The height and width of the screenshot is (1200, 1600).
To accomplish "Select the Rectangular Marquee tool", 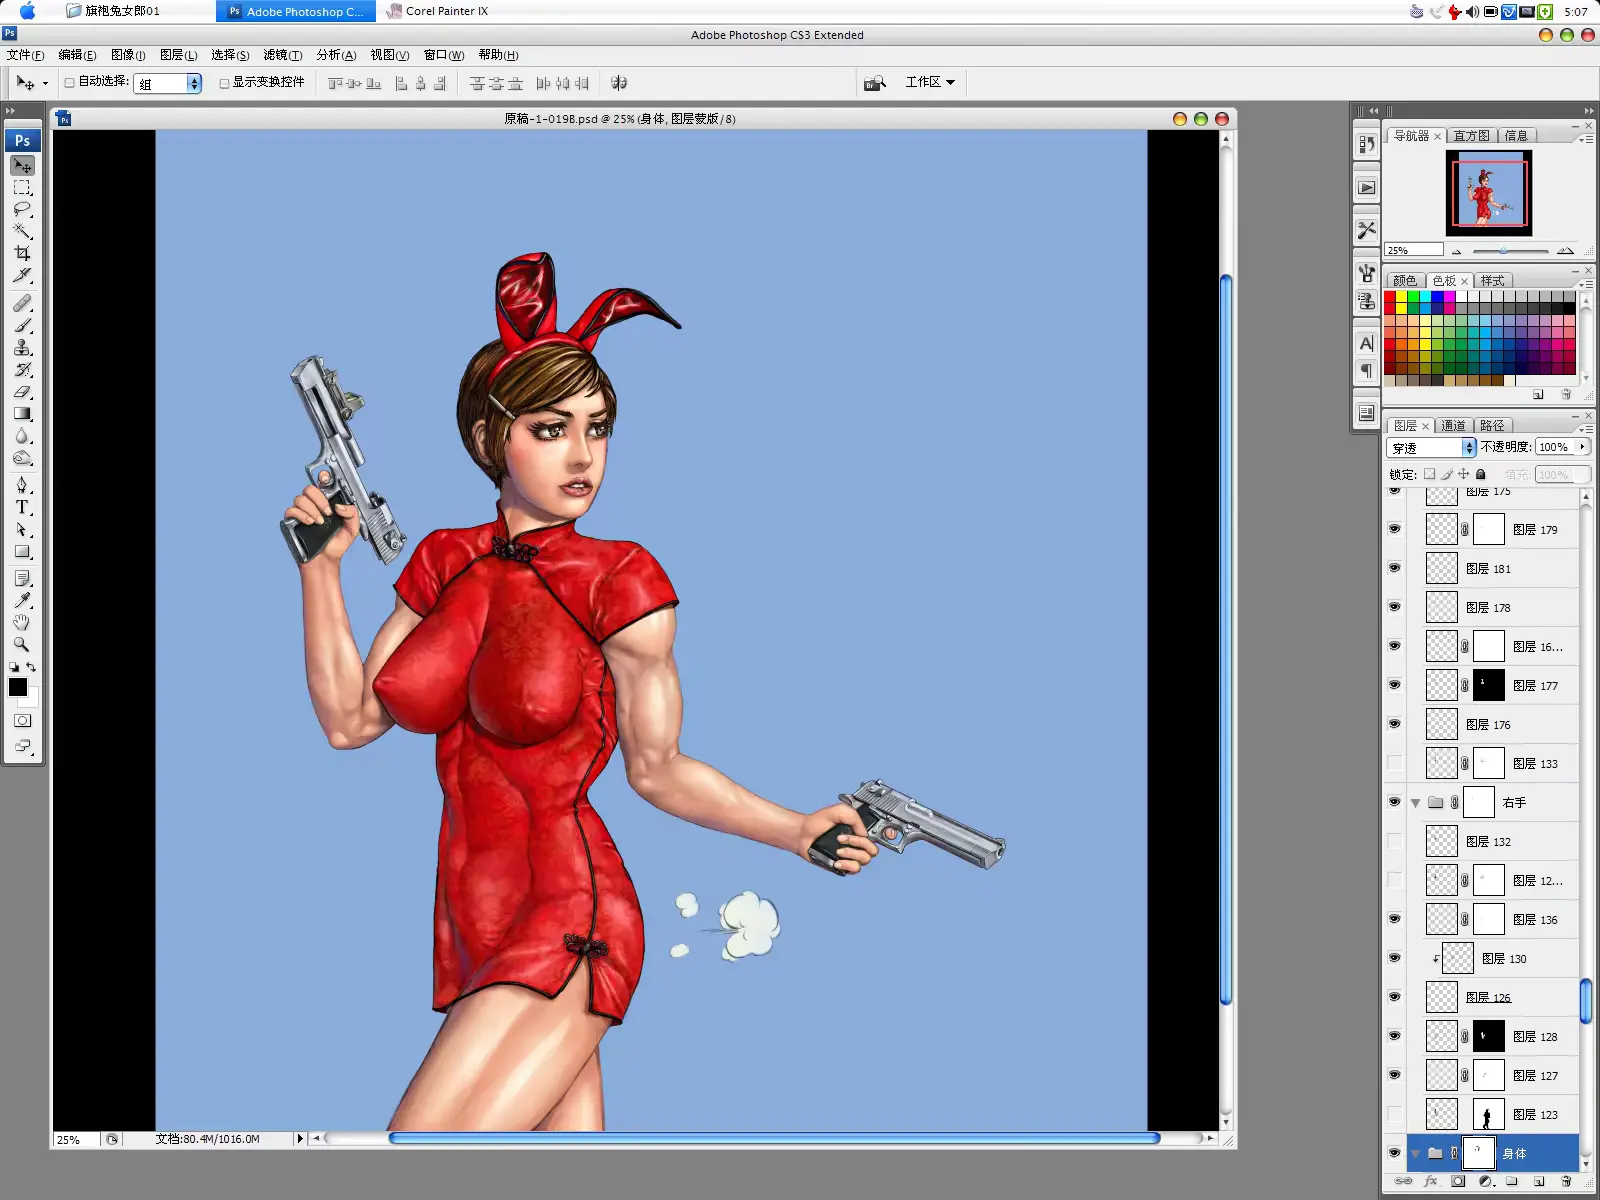I will (x=22, y=188).
